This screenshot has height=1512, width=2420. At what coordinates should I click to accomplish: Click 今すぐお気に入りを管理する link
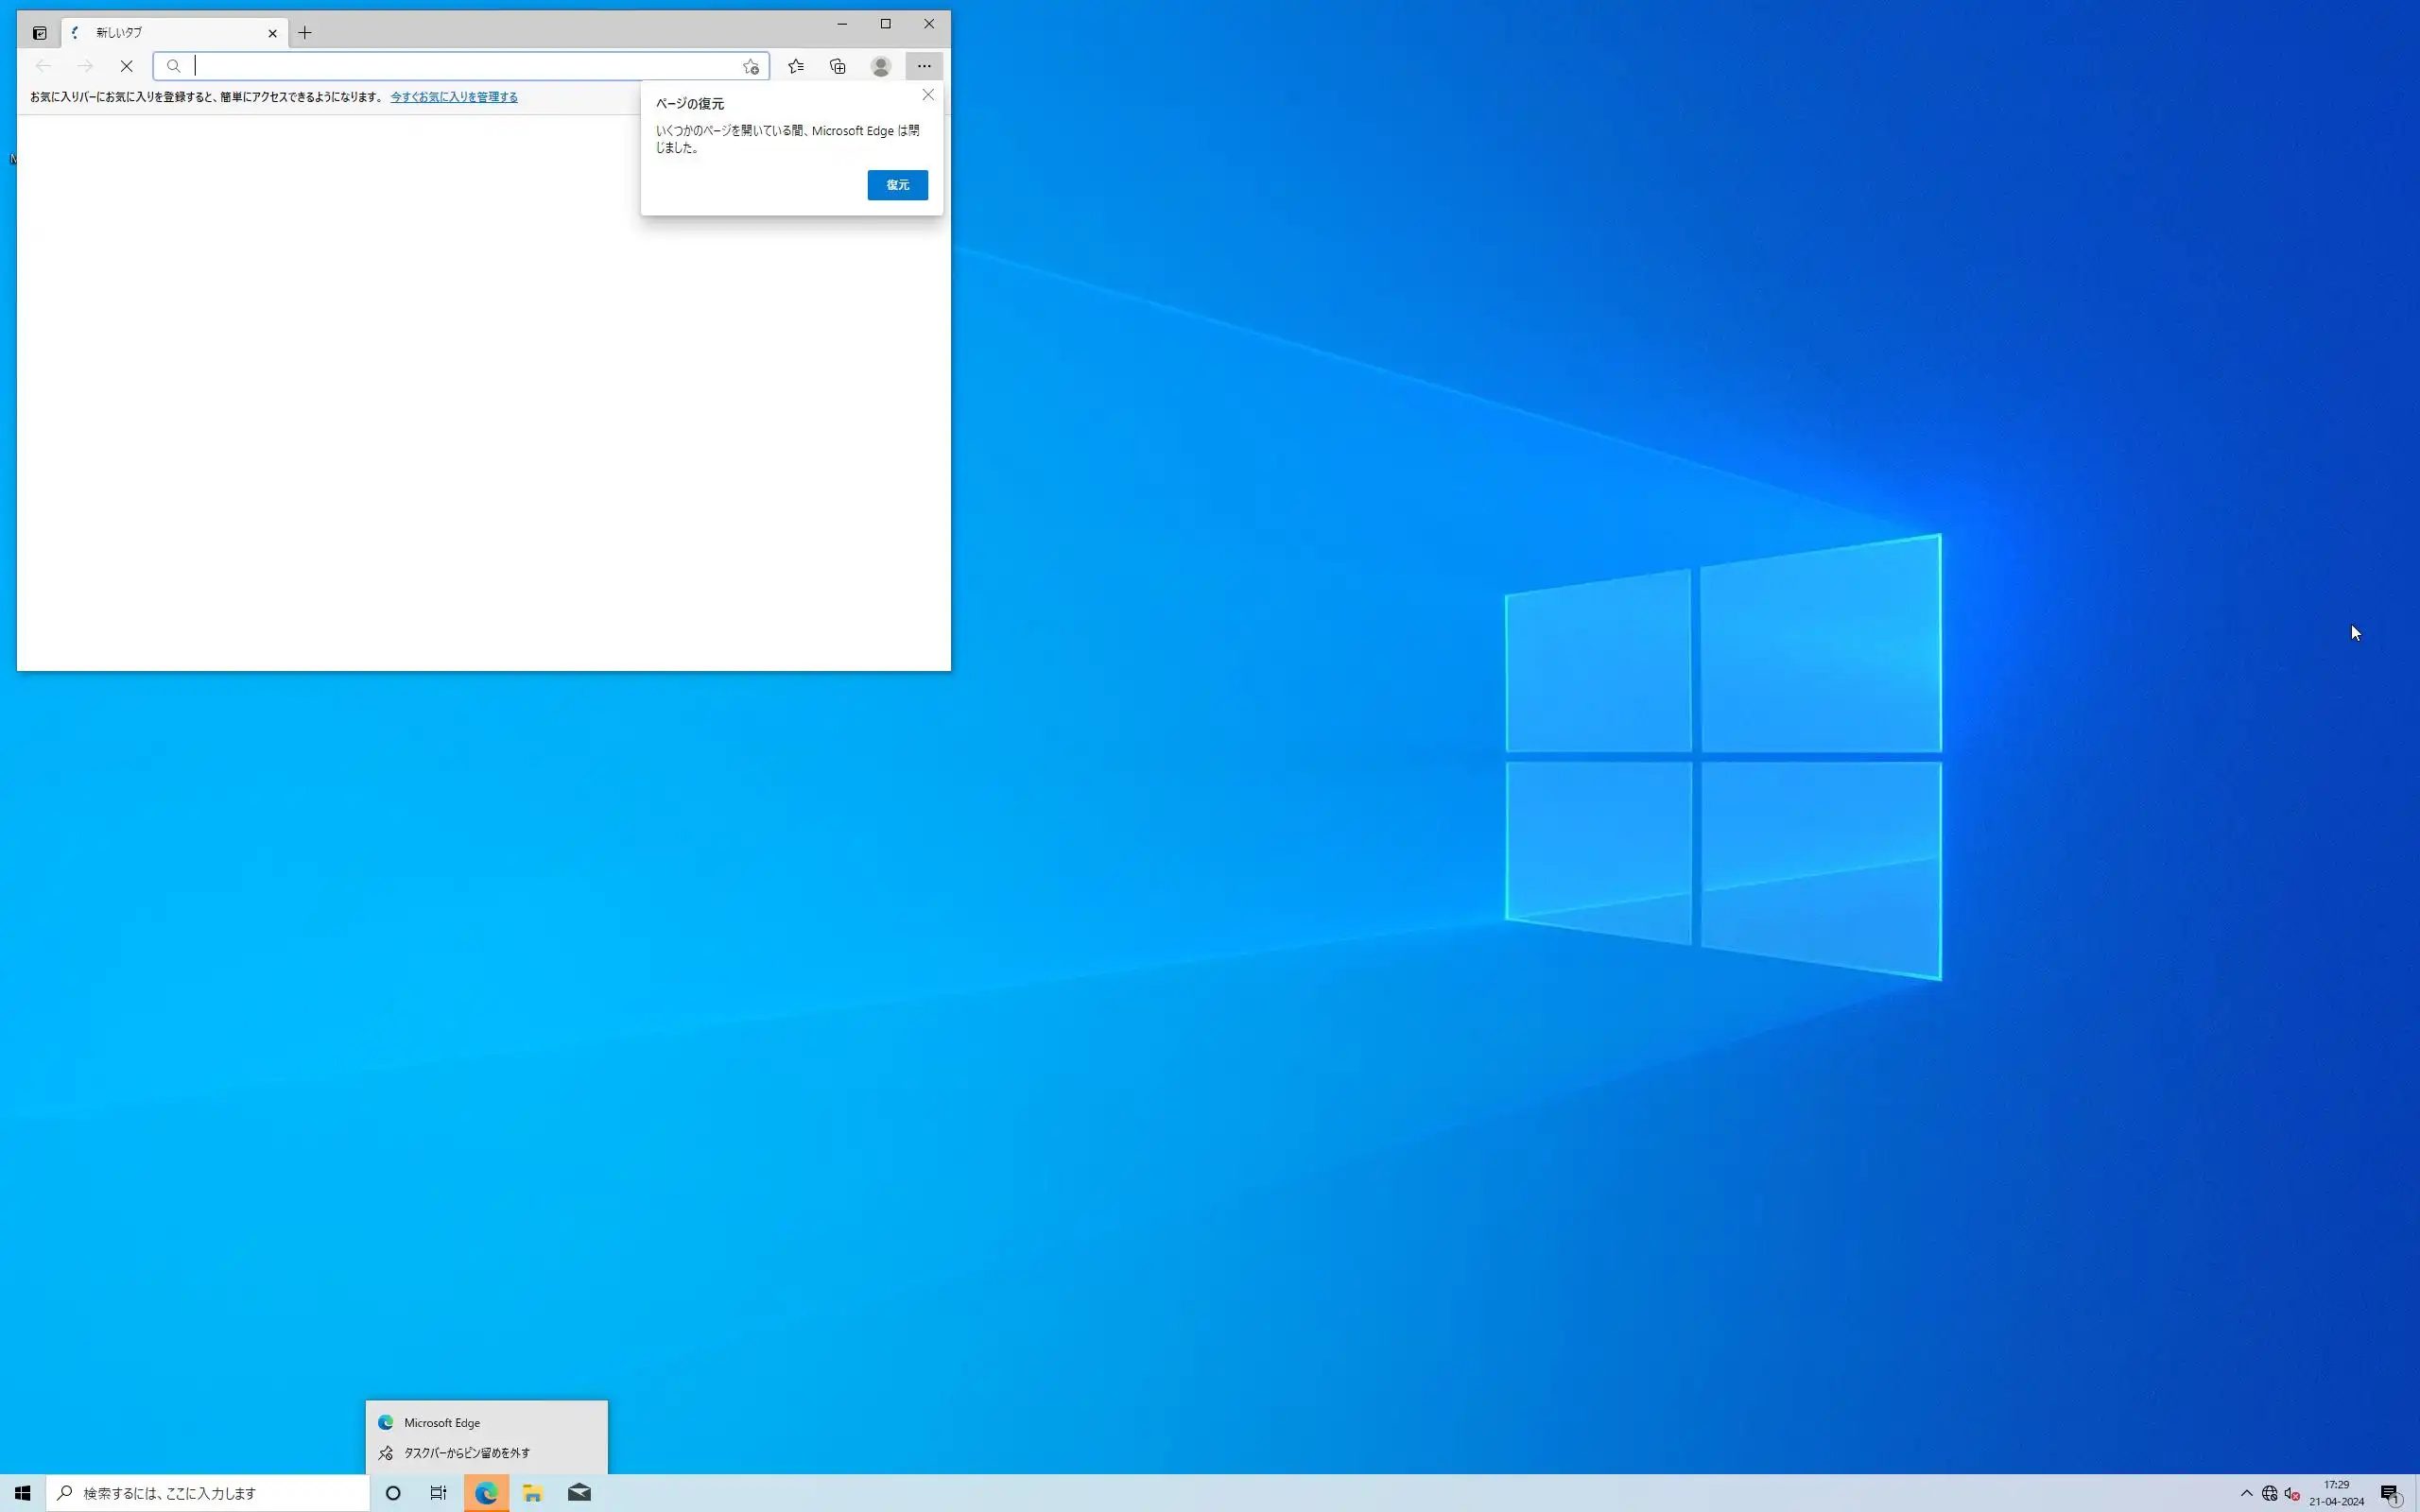454,97
